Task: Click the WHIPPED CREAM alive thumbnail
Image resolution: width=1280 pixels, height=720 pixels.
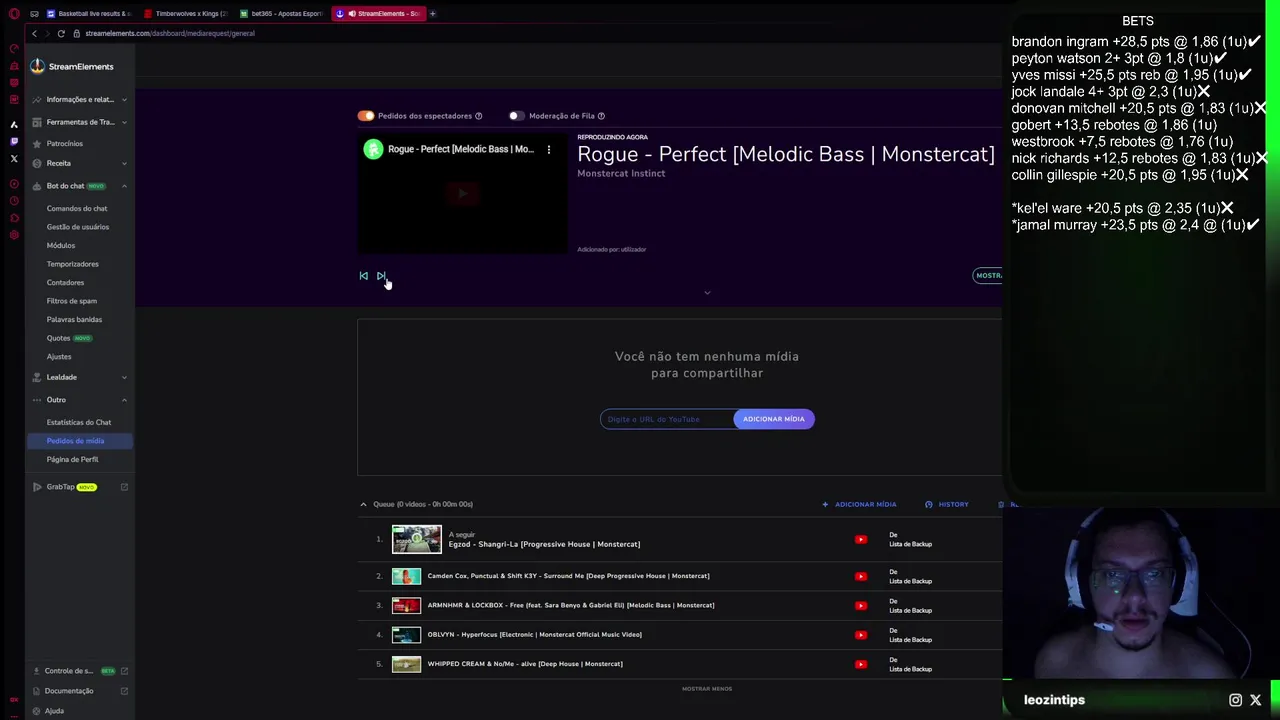Action: click(x=406, y=664)
